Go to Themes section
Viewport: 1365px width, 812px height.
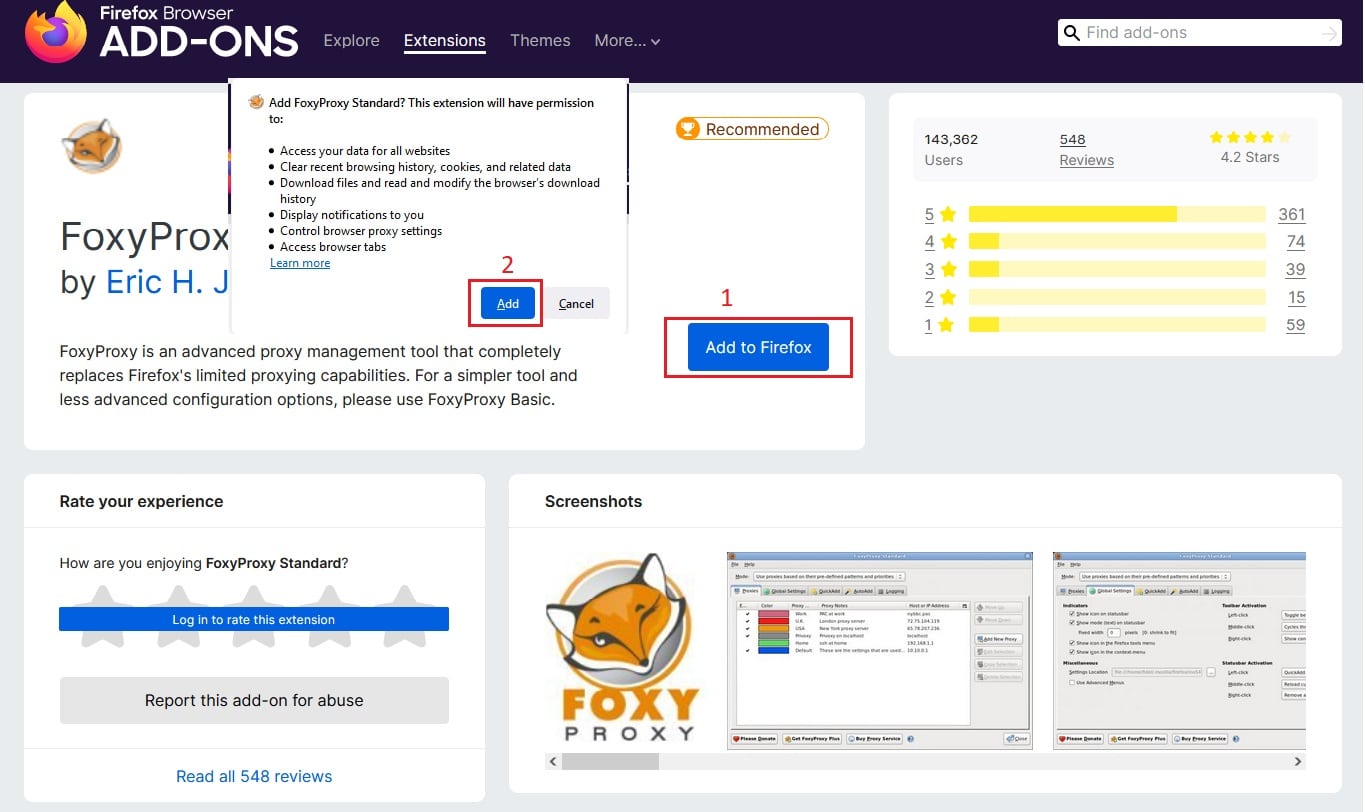coord(540,41)
